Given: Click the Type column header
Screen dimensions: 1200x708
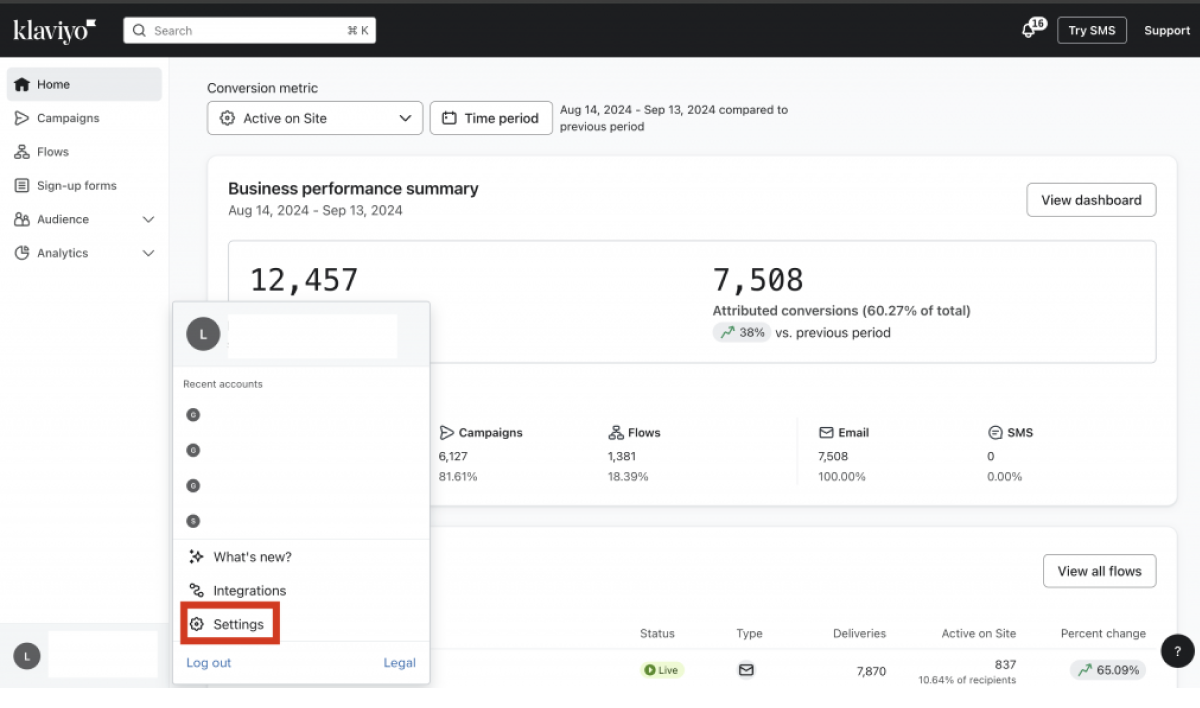Looking at the screenshot, I should tap(749, 633).
